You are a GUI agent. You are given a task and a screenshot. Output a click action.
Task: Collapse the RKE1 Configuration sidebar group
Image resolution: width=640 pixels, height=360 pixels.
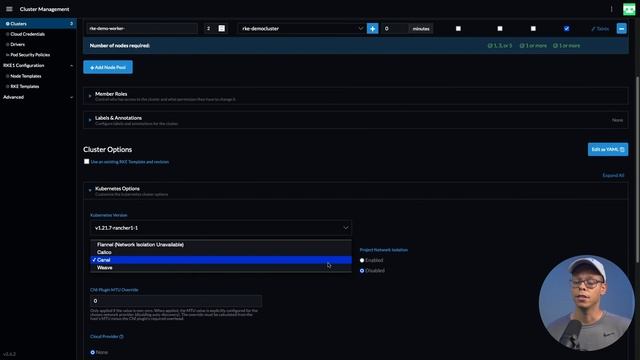pyautogui.click(x=72, y=65)
